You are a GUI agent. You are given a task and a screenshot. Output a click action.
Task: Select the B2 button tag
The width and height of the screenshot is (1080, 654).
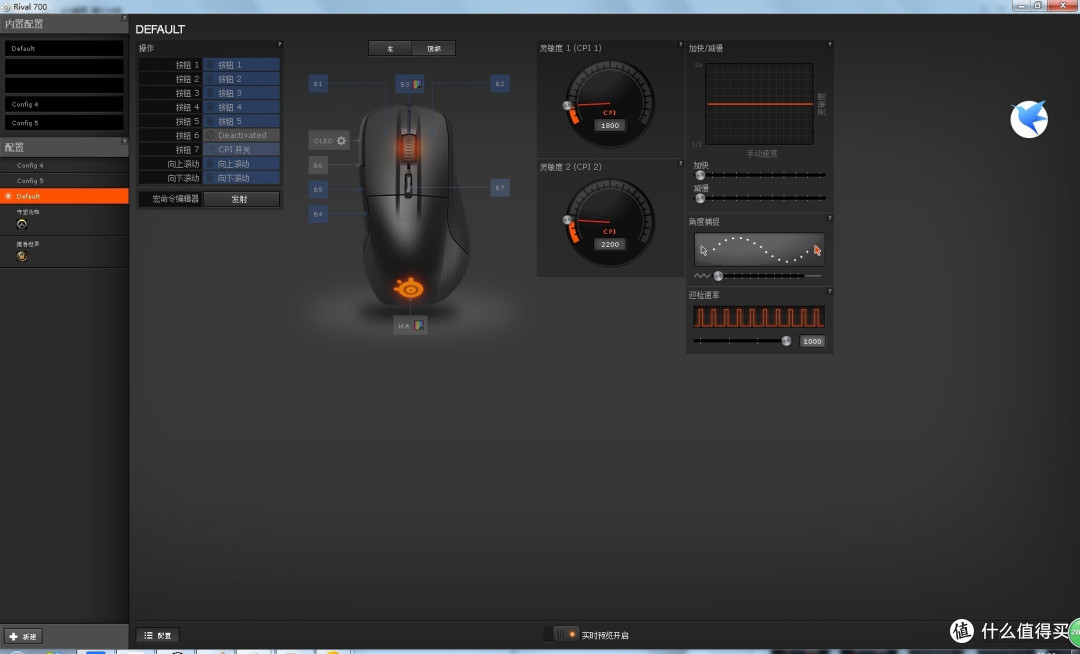(500, 83)
